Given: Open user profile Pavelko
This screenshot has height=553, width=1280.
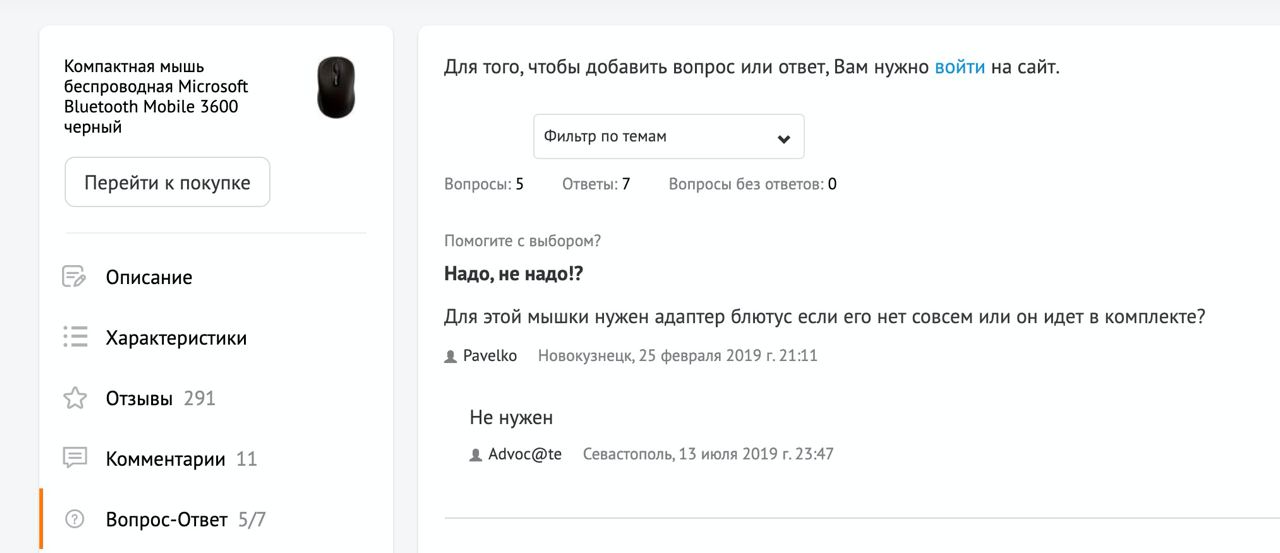Looking at the screenshot, I should (x=490, y=355).
